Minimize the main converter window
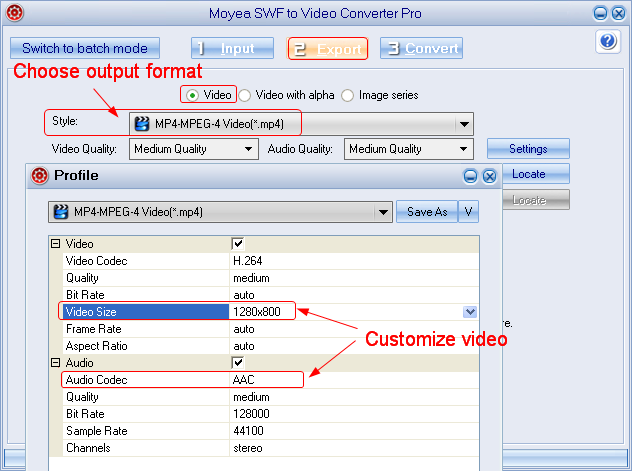The height and width of the screenshot is (471, 632). [x=600, y=13]
